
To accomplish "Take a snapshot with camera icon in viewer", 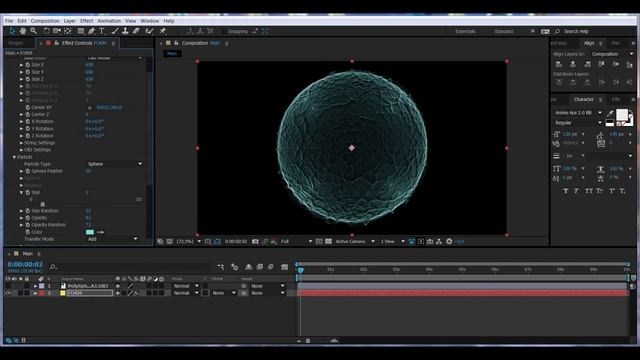I will click(x=255, y=242).
